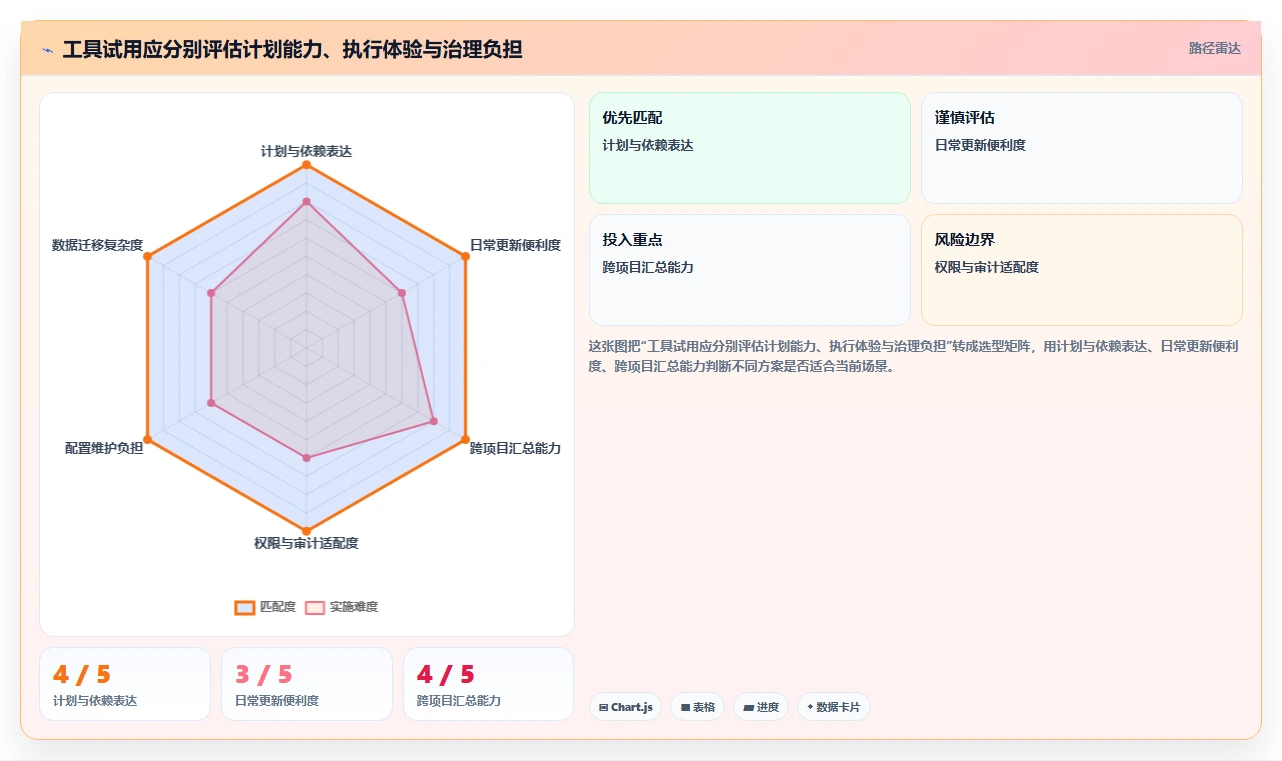The height and width of the screenshot is (761, 1282).
Task: Click the Chart.js chip icon
Action: 604,708
